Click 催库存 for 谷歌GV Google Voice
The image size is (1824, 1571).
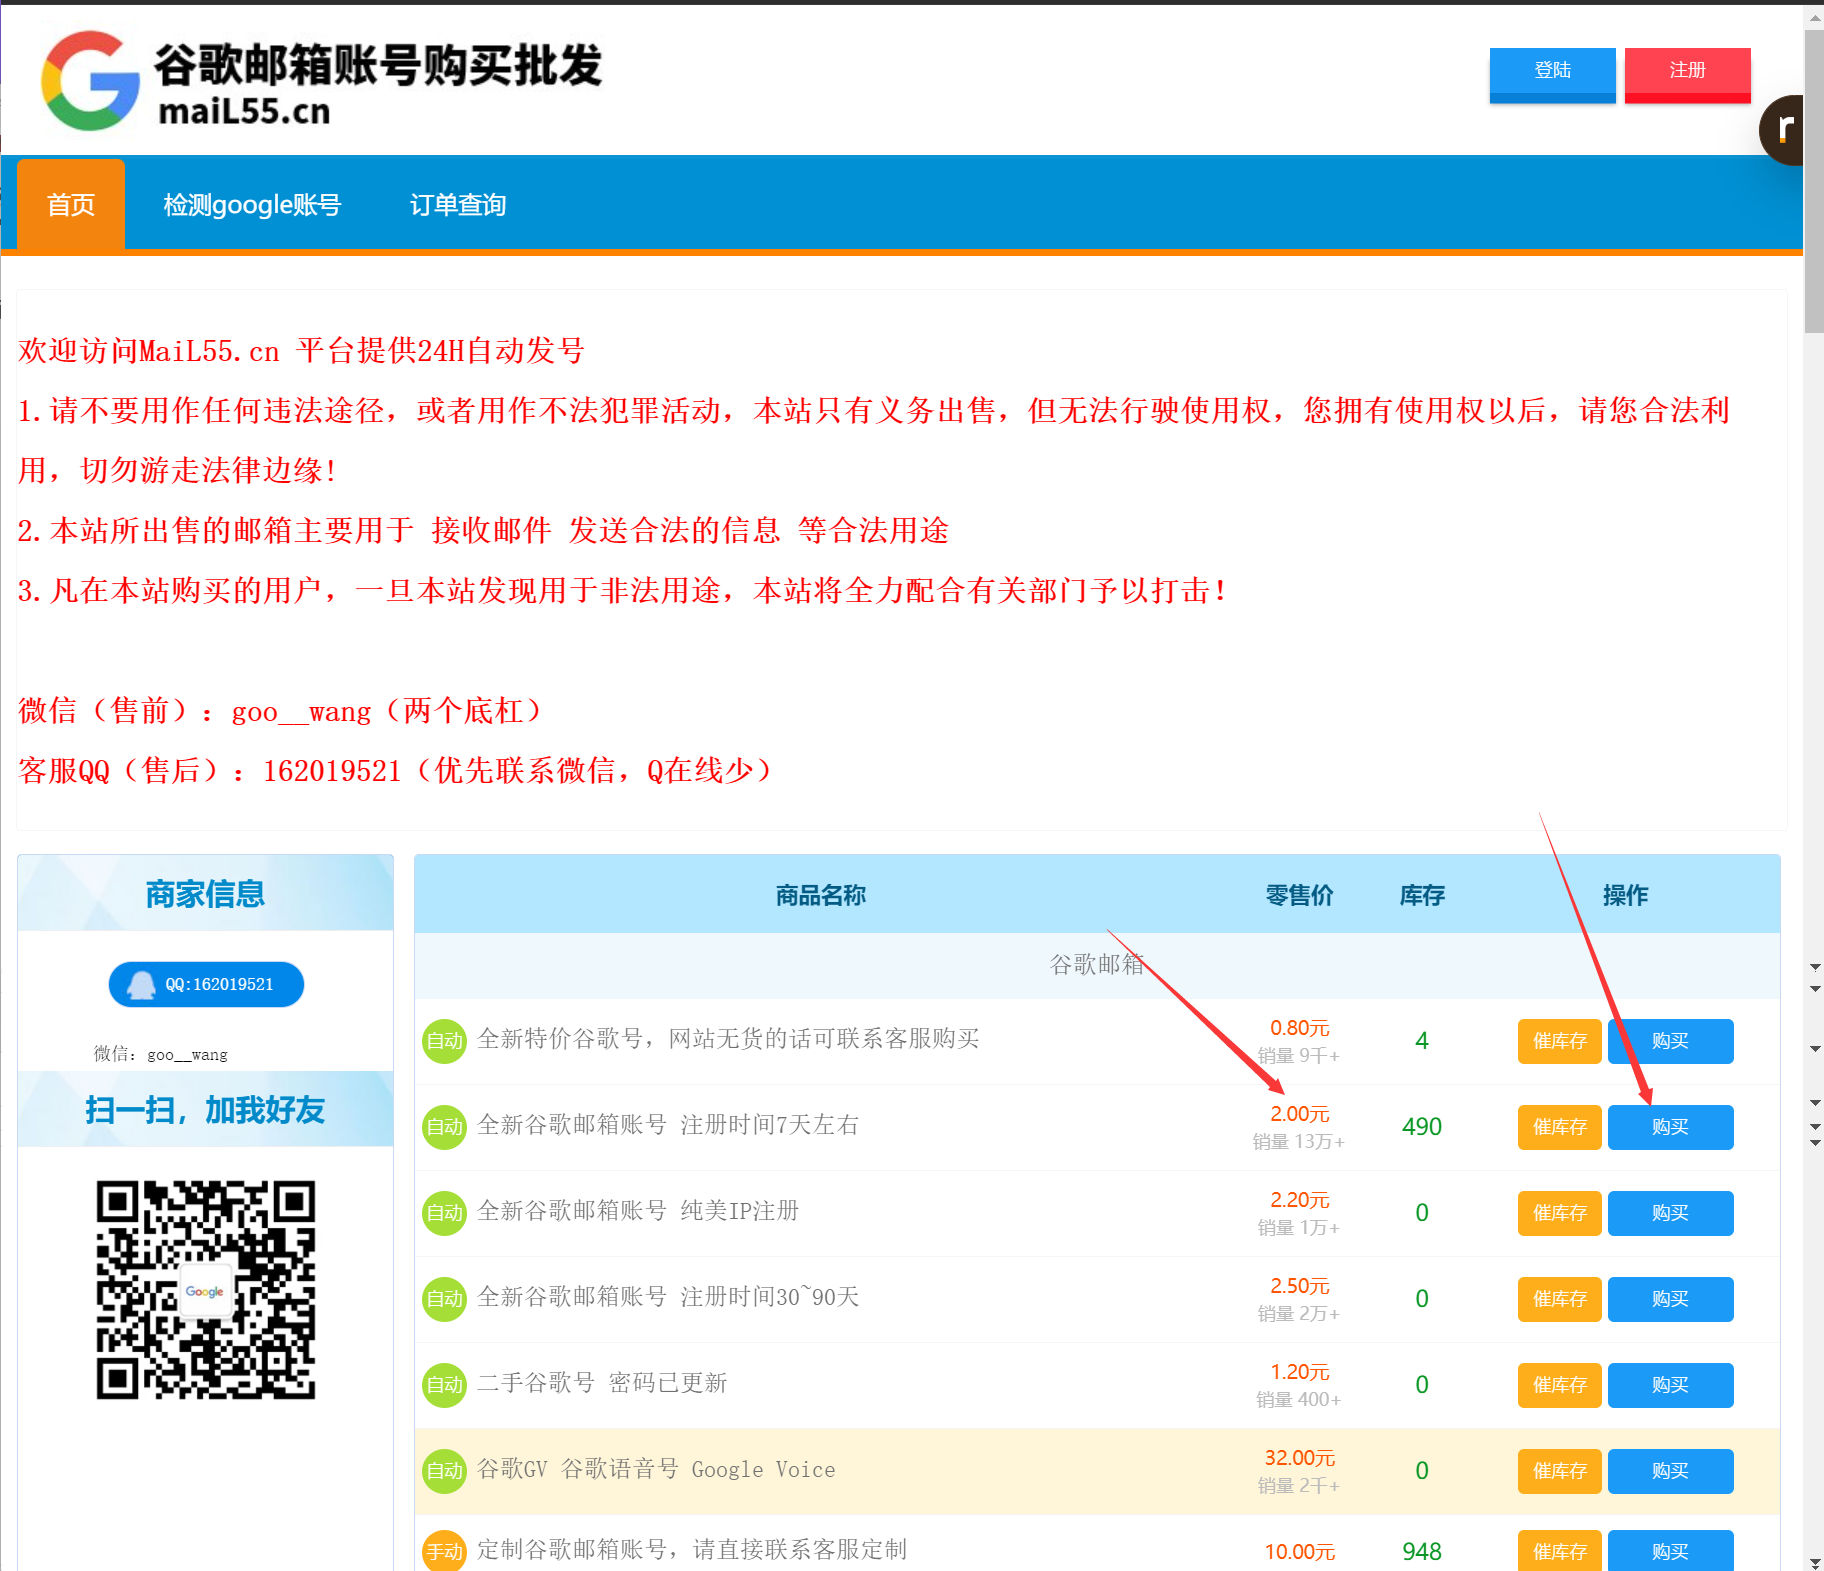(x=1559, y=1471)
